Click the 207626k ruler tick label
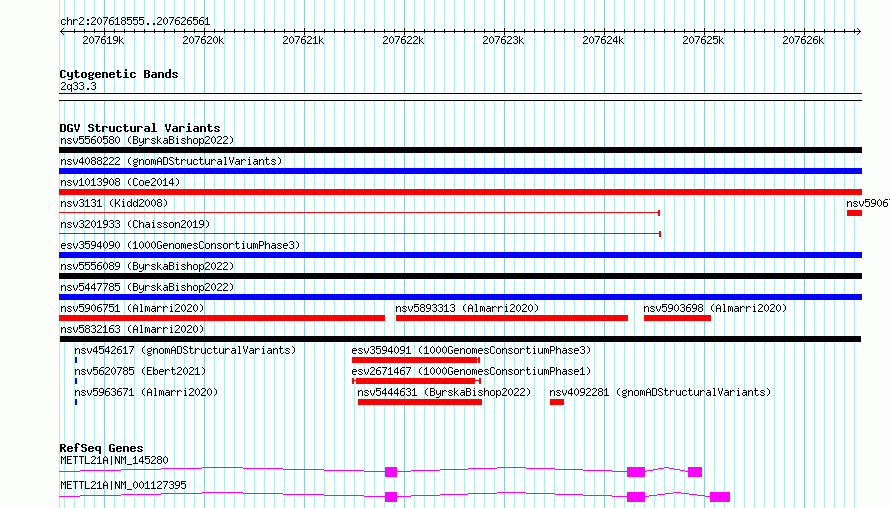The image size is (890, 508). tap(803, 40)
